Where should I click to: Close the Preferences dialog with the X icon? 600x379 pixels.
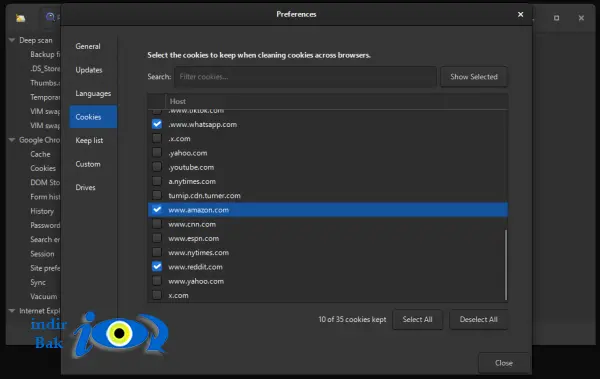pos(520,15)
